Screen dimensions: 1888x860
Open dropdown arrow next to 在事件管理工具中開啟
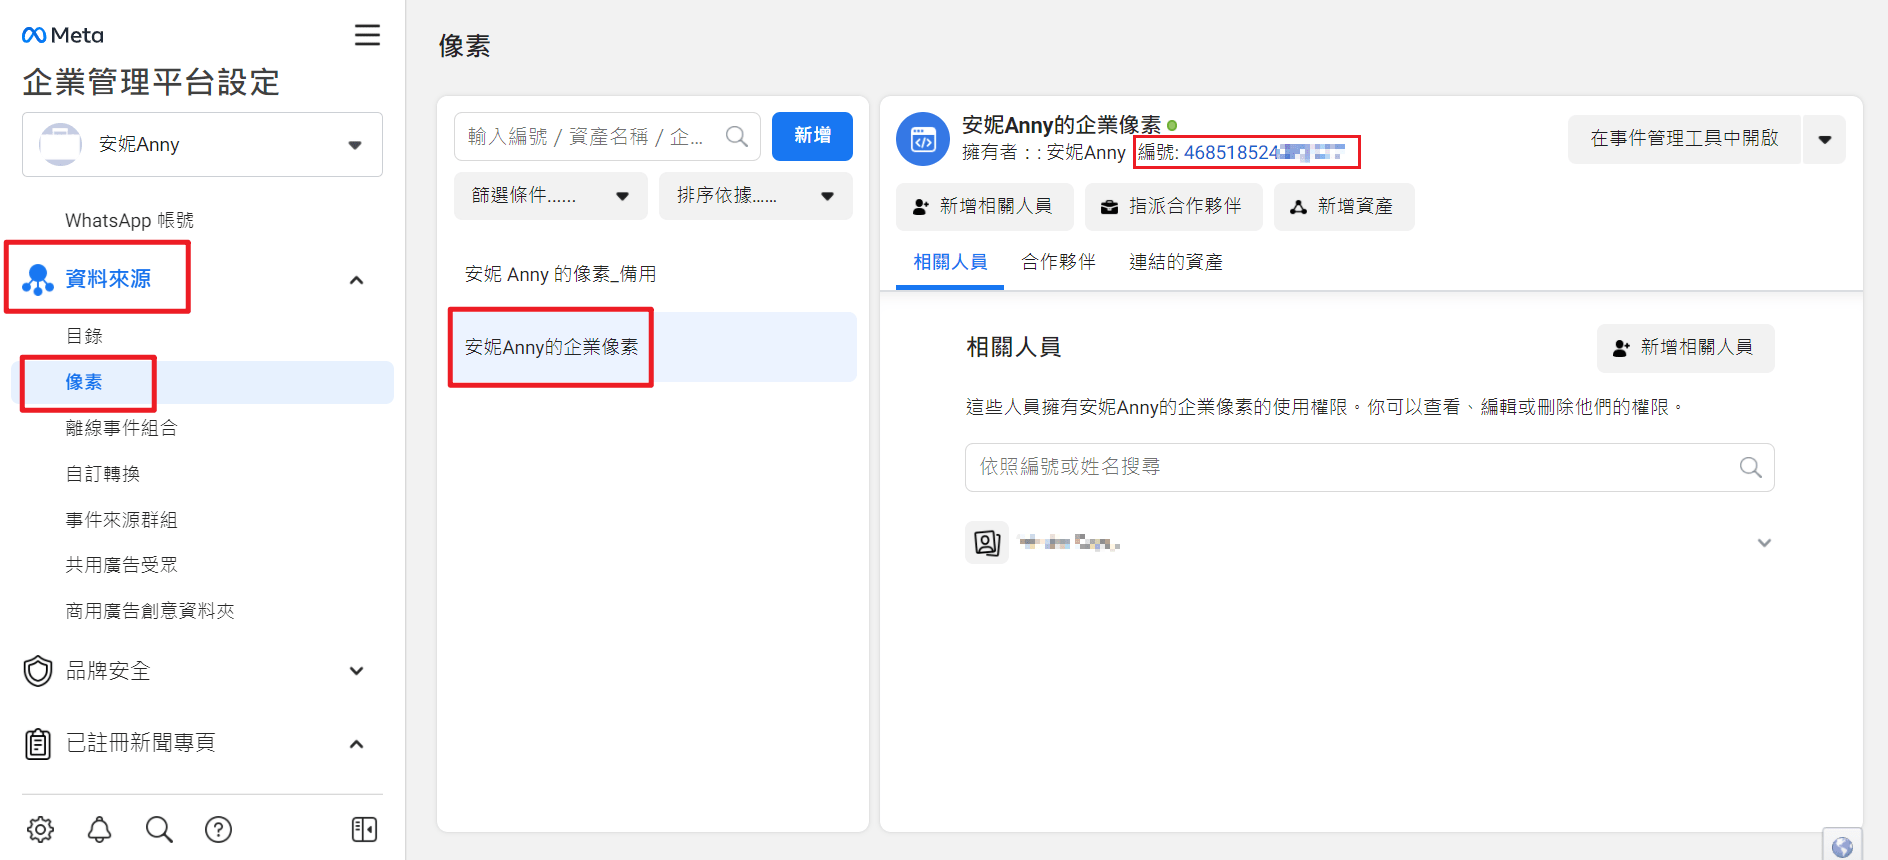(x=1824, y=139)
